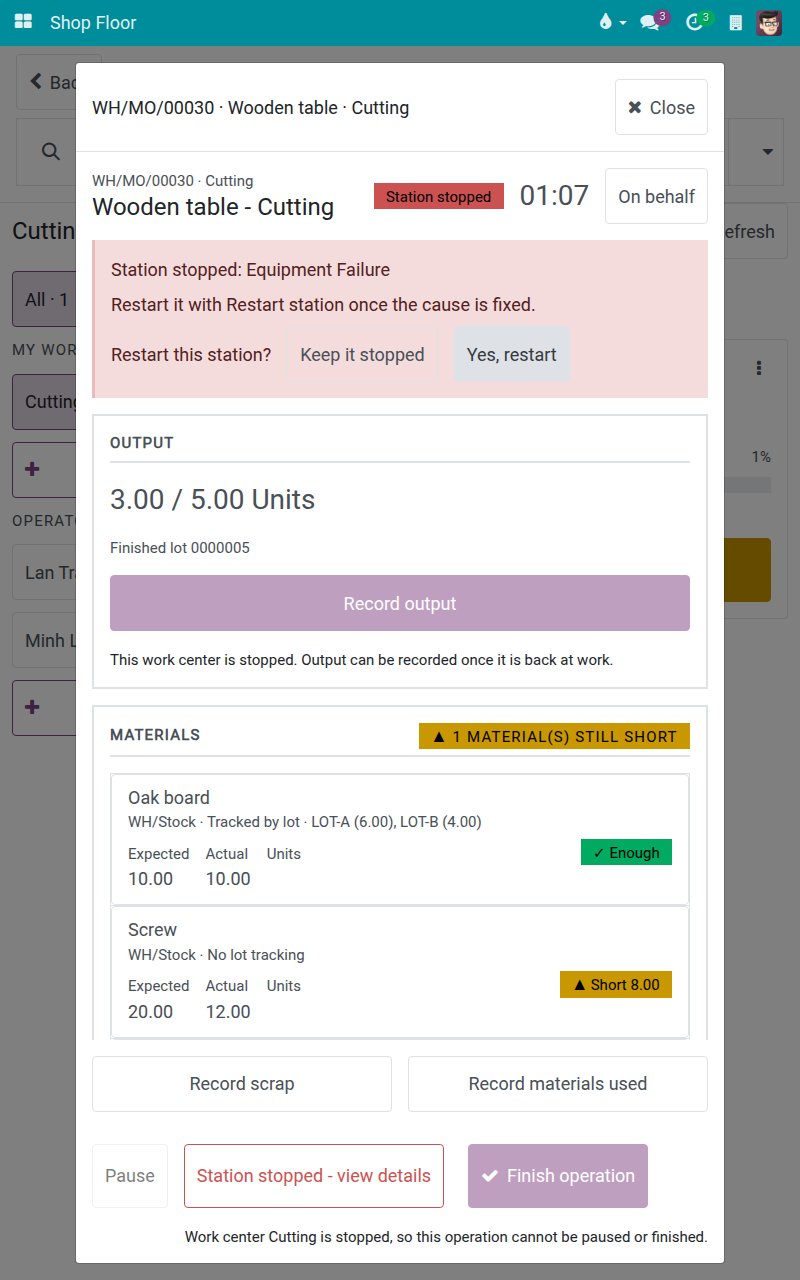Click the On behalf button
Viewport: 800px width, 1280px height.
click(656, 196)
